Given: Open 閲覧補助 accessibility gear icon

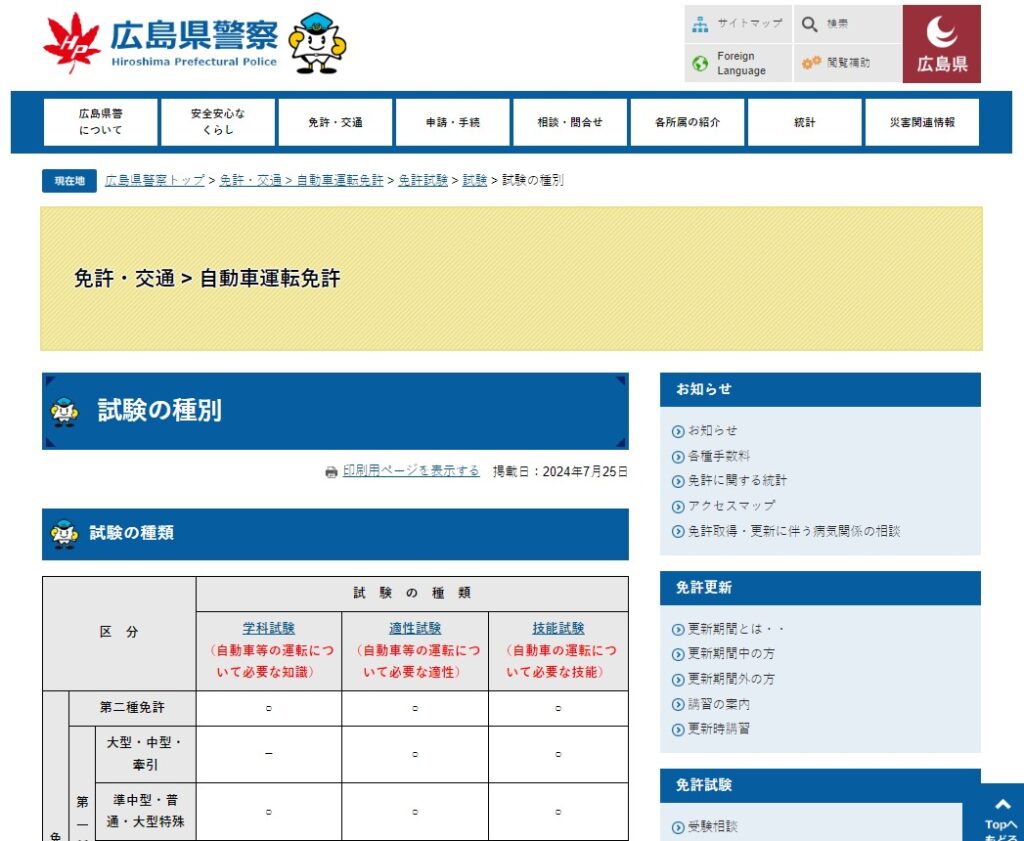Looking at the screenshot, I should coord(810,63).
